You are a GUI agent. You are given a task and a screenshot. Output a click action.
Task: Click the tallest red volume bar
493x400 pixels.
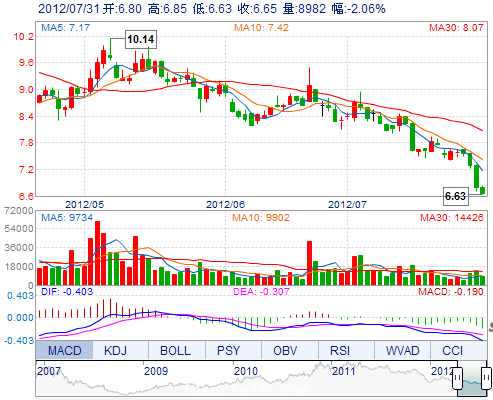tap(97, 253)
